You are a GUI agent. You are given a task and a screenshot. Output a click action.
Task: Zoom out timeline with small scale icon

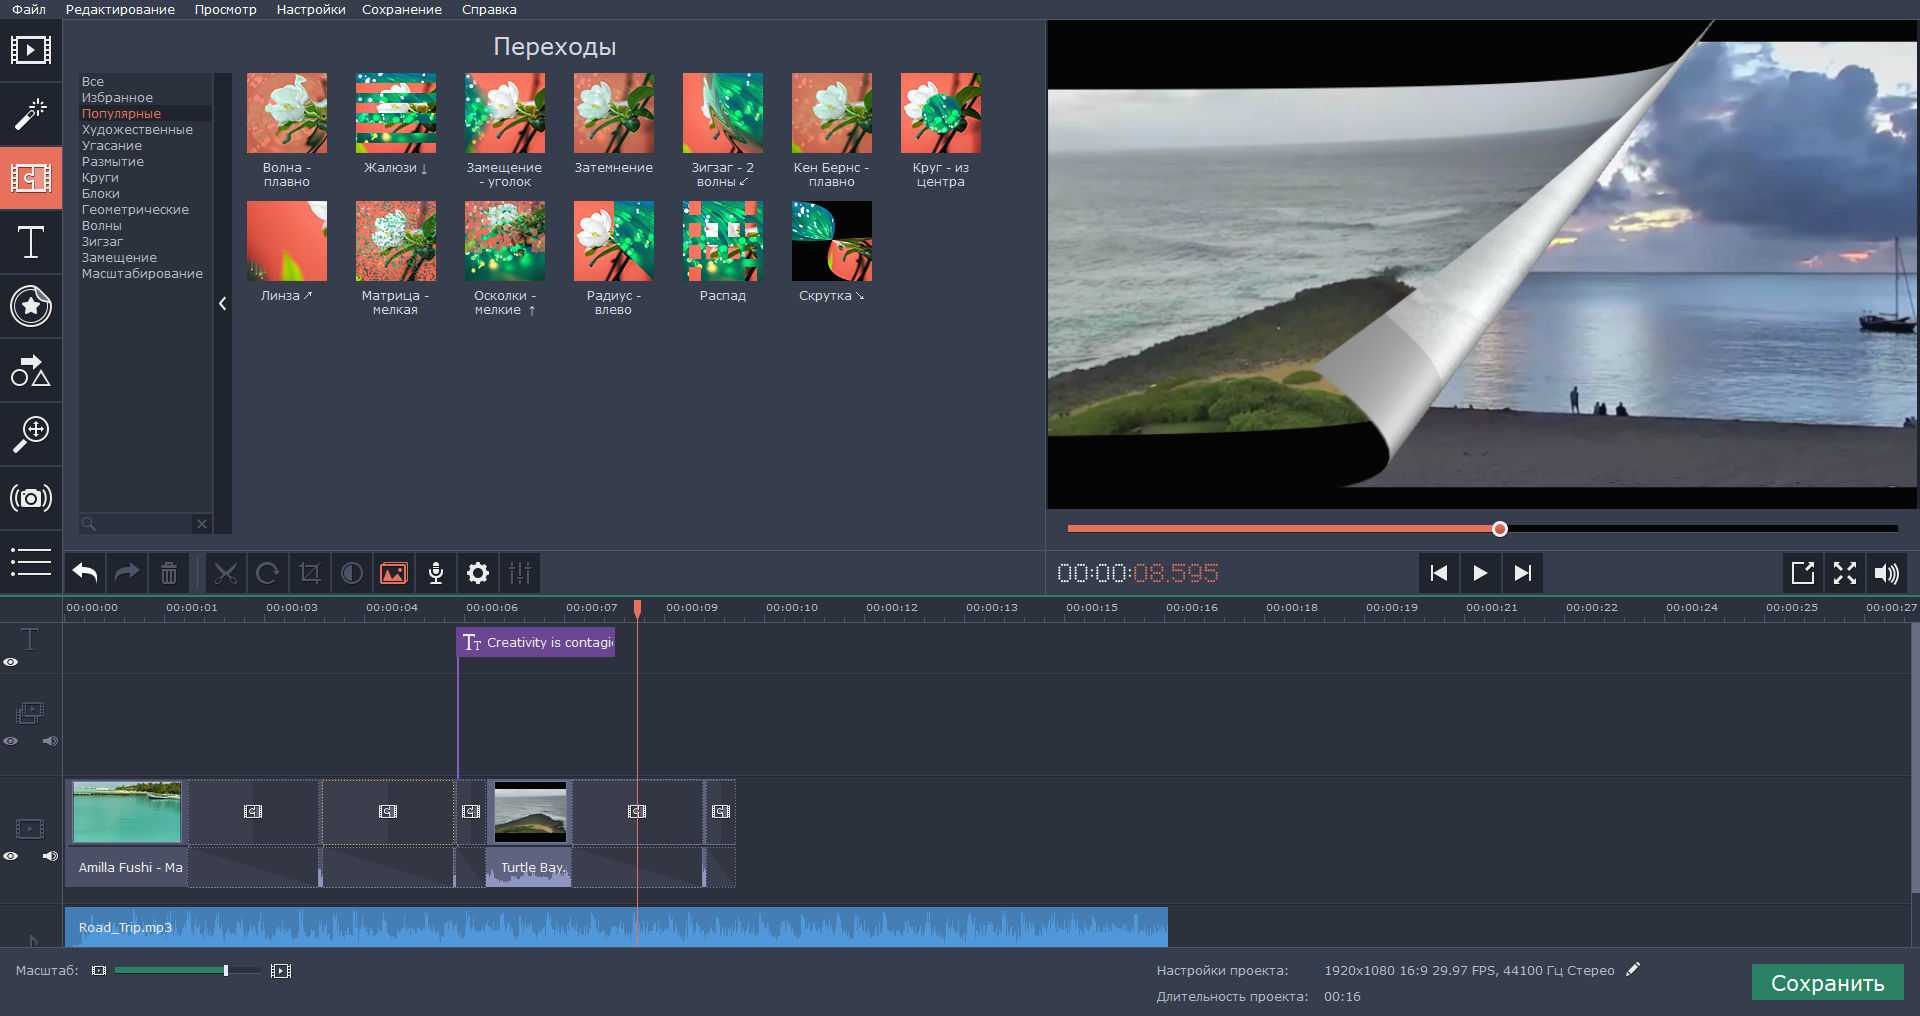pos(99,970)
